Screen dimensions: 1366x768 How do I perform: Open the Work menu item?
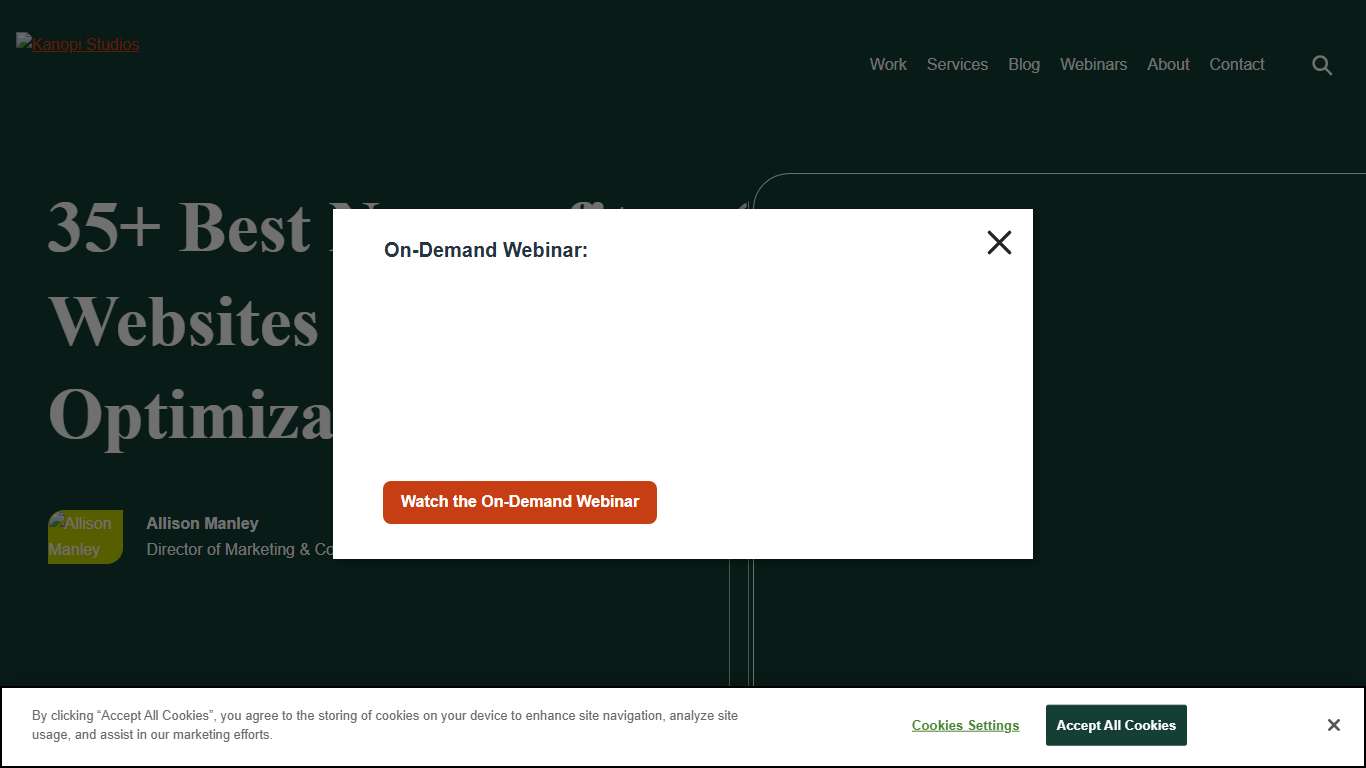click(x=887, y=64)
